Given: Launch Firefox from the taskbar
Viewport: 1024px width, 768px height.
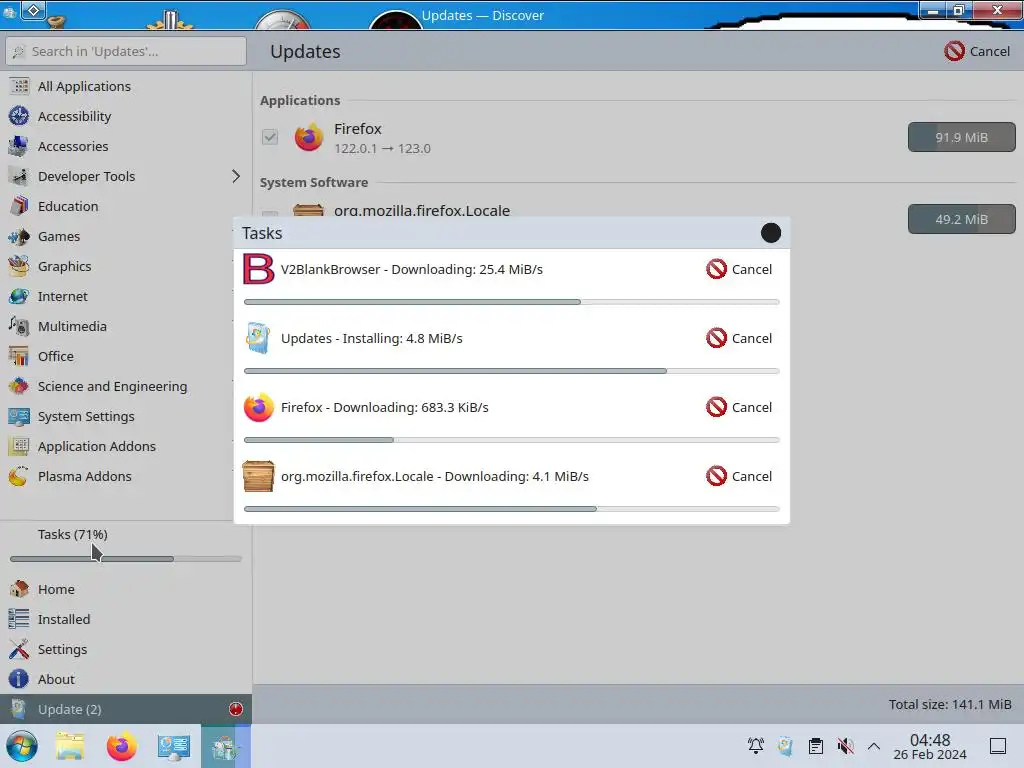Looking at the screenshot, I should (122, 746).
